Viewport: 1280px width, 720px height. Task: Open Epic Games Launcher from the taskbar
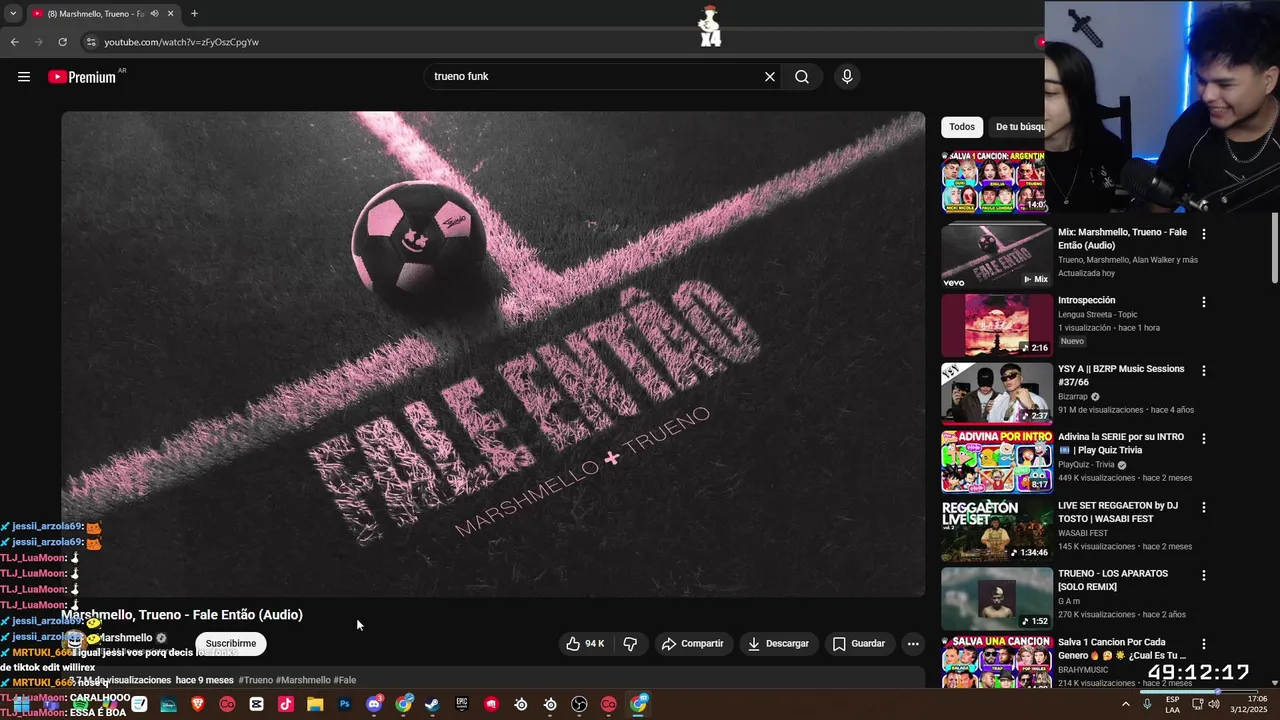(x=461, y=704)
